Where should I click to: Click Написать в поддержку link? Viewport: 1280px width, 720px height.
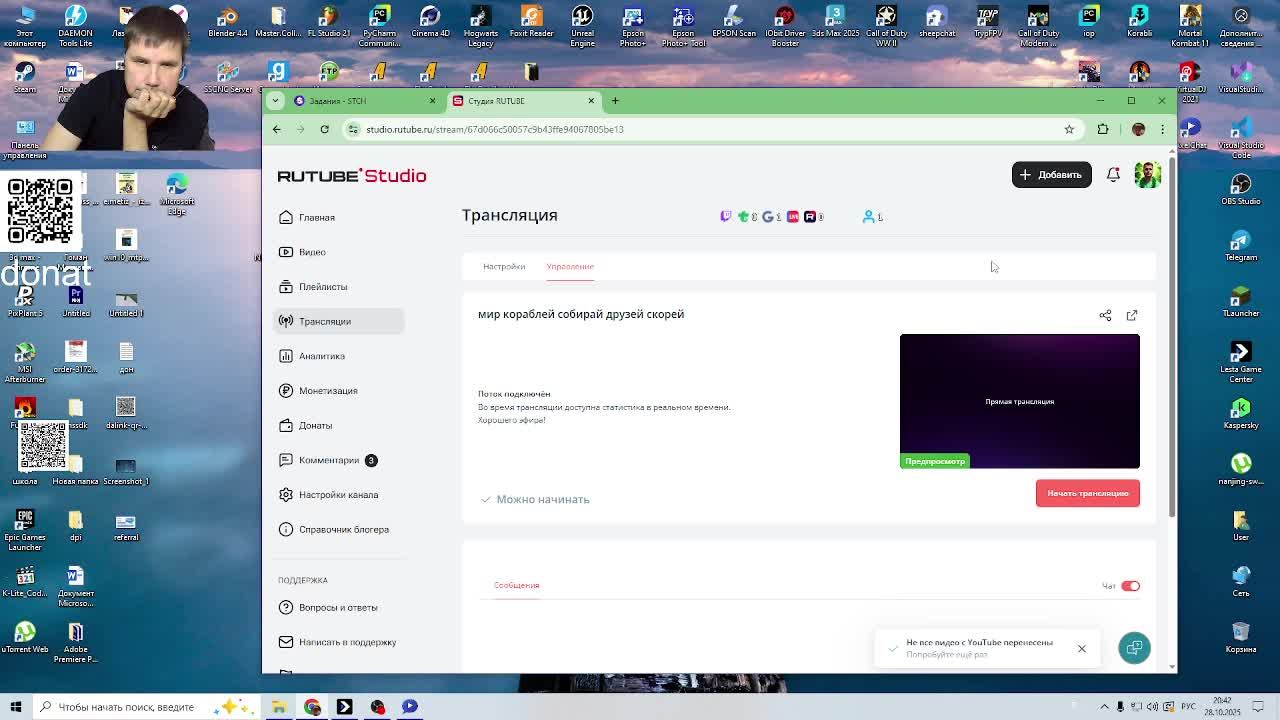[x=338, y=642]
